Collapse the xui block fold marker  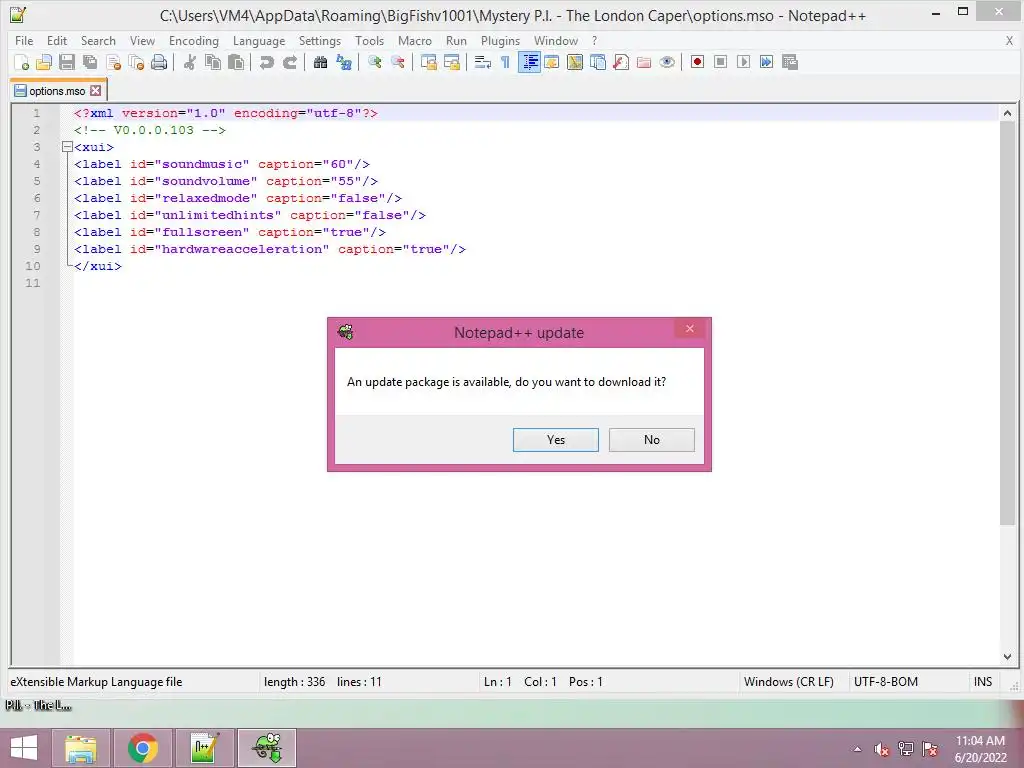pos(67,147)
